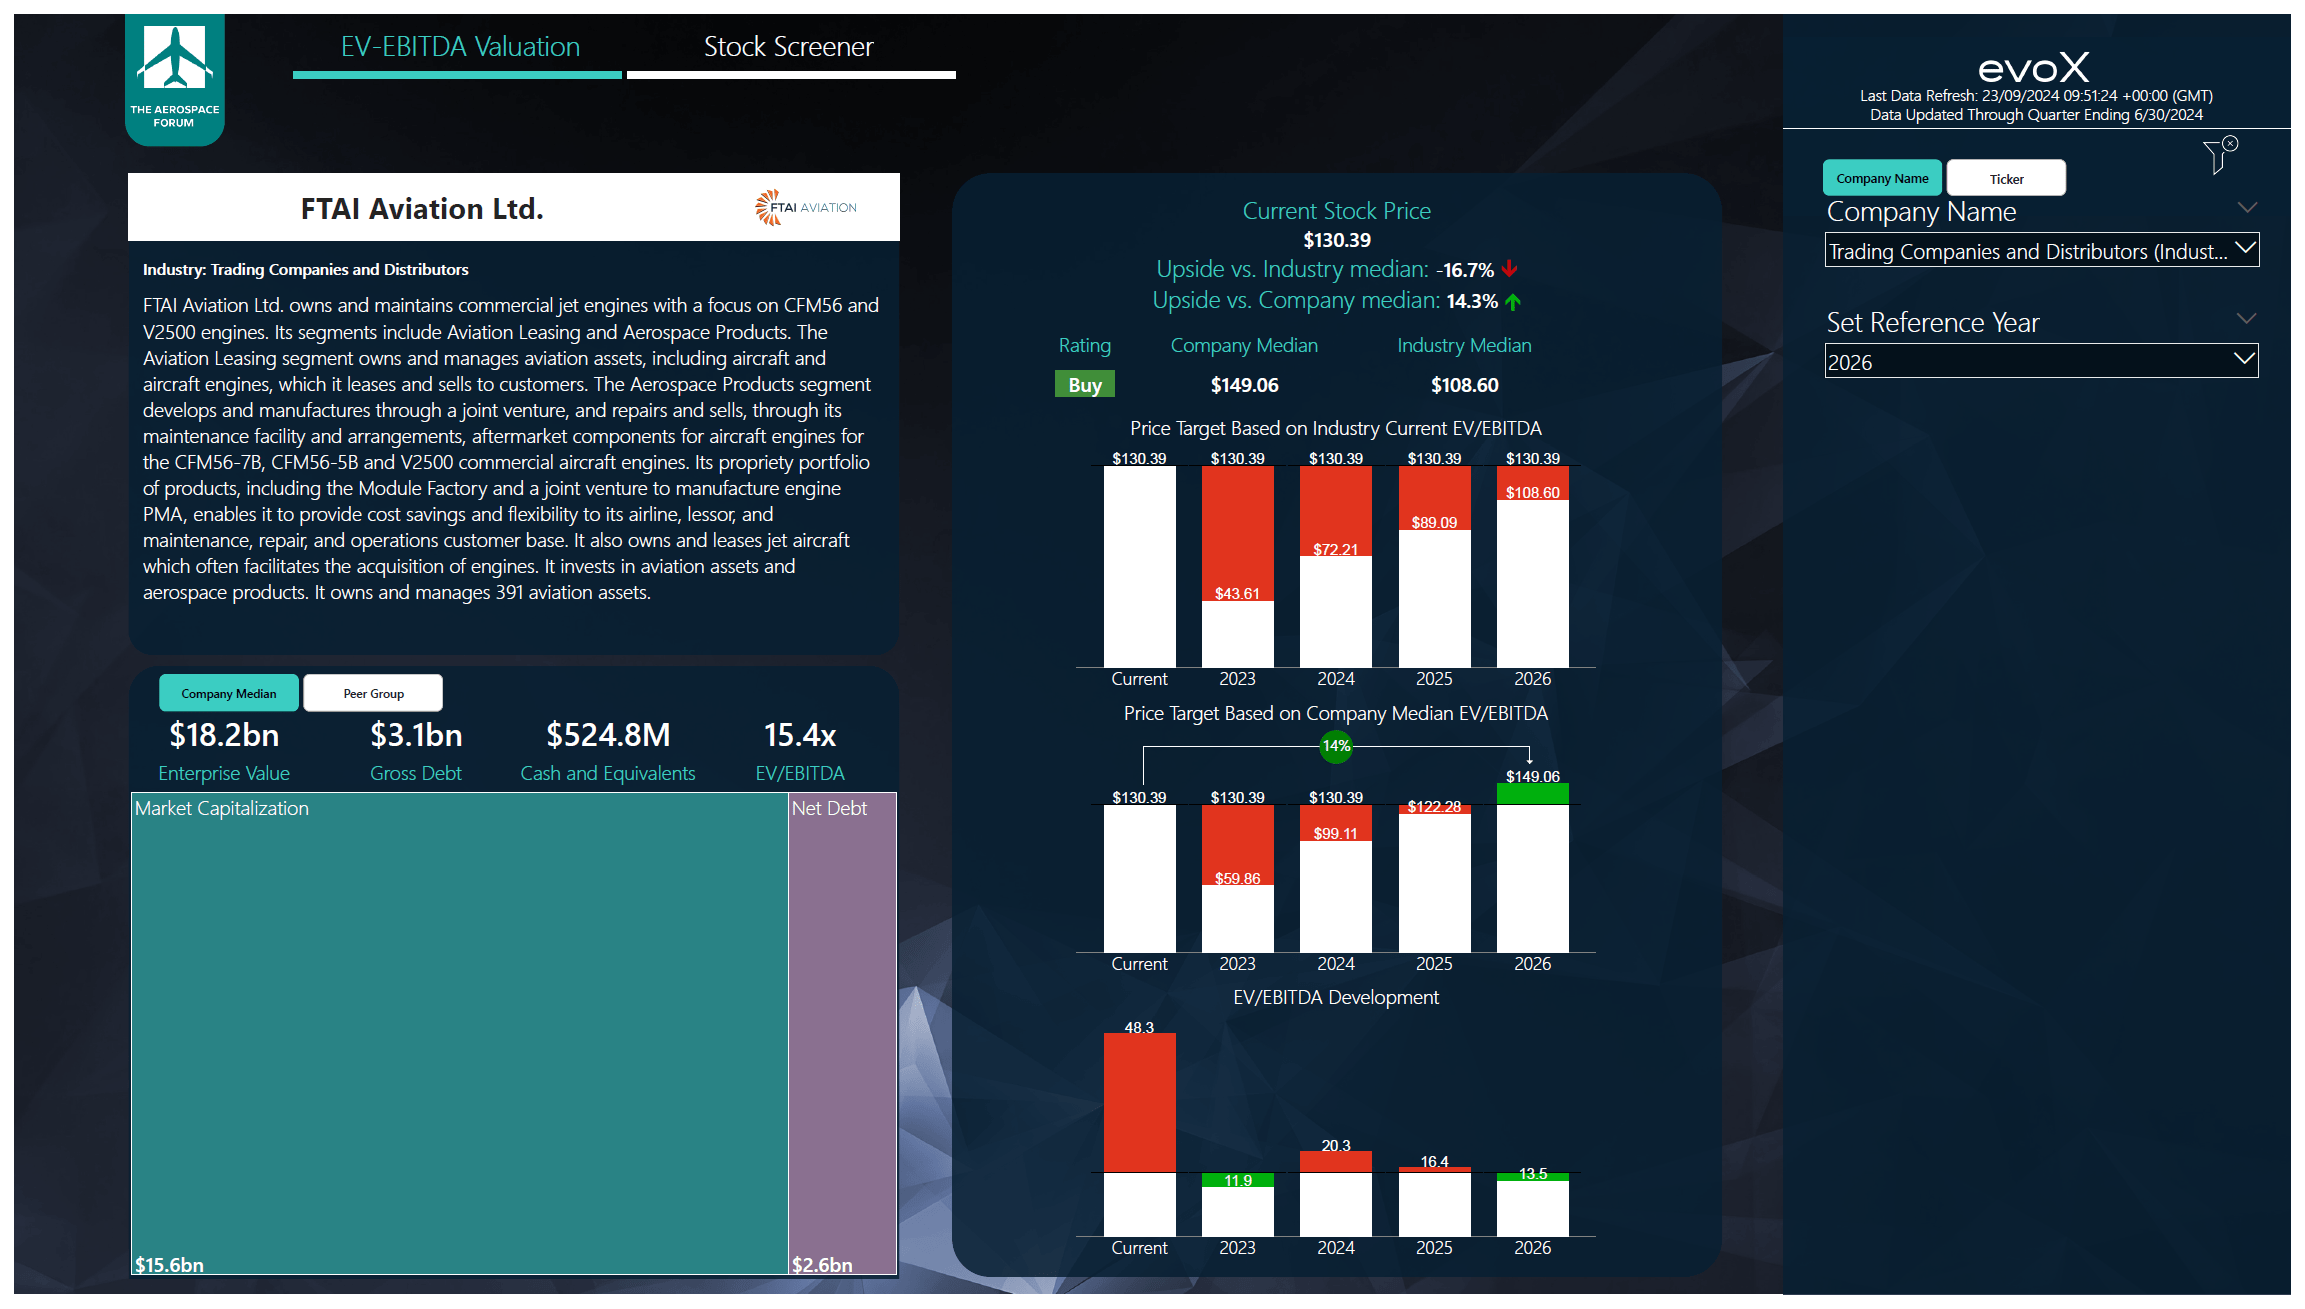Click the $15.6bn market capitalization label

point(169,1265)
